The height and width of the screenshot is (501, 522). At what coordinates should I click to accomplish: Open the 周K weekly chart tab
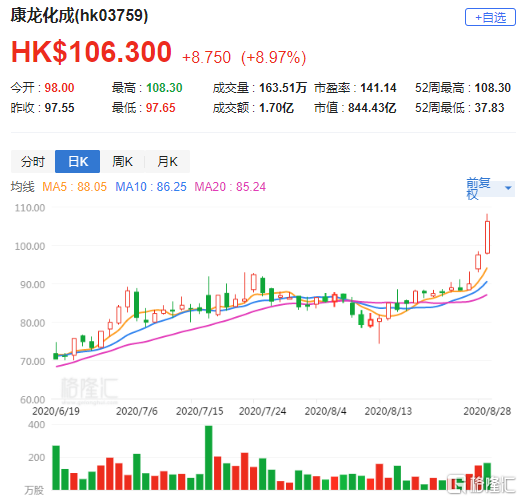(x=122, y=162)
